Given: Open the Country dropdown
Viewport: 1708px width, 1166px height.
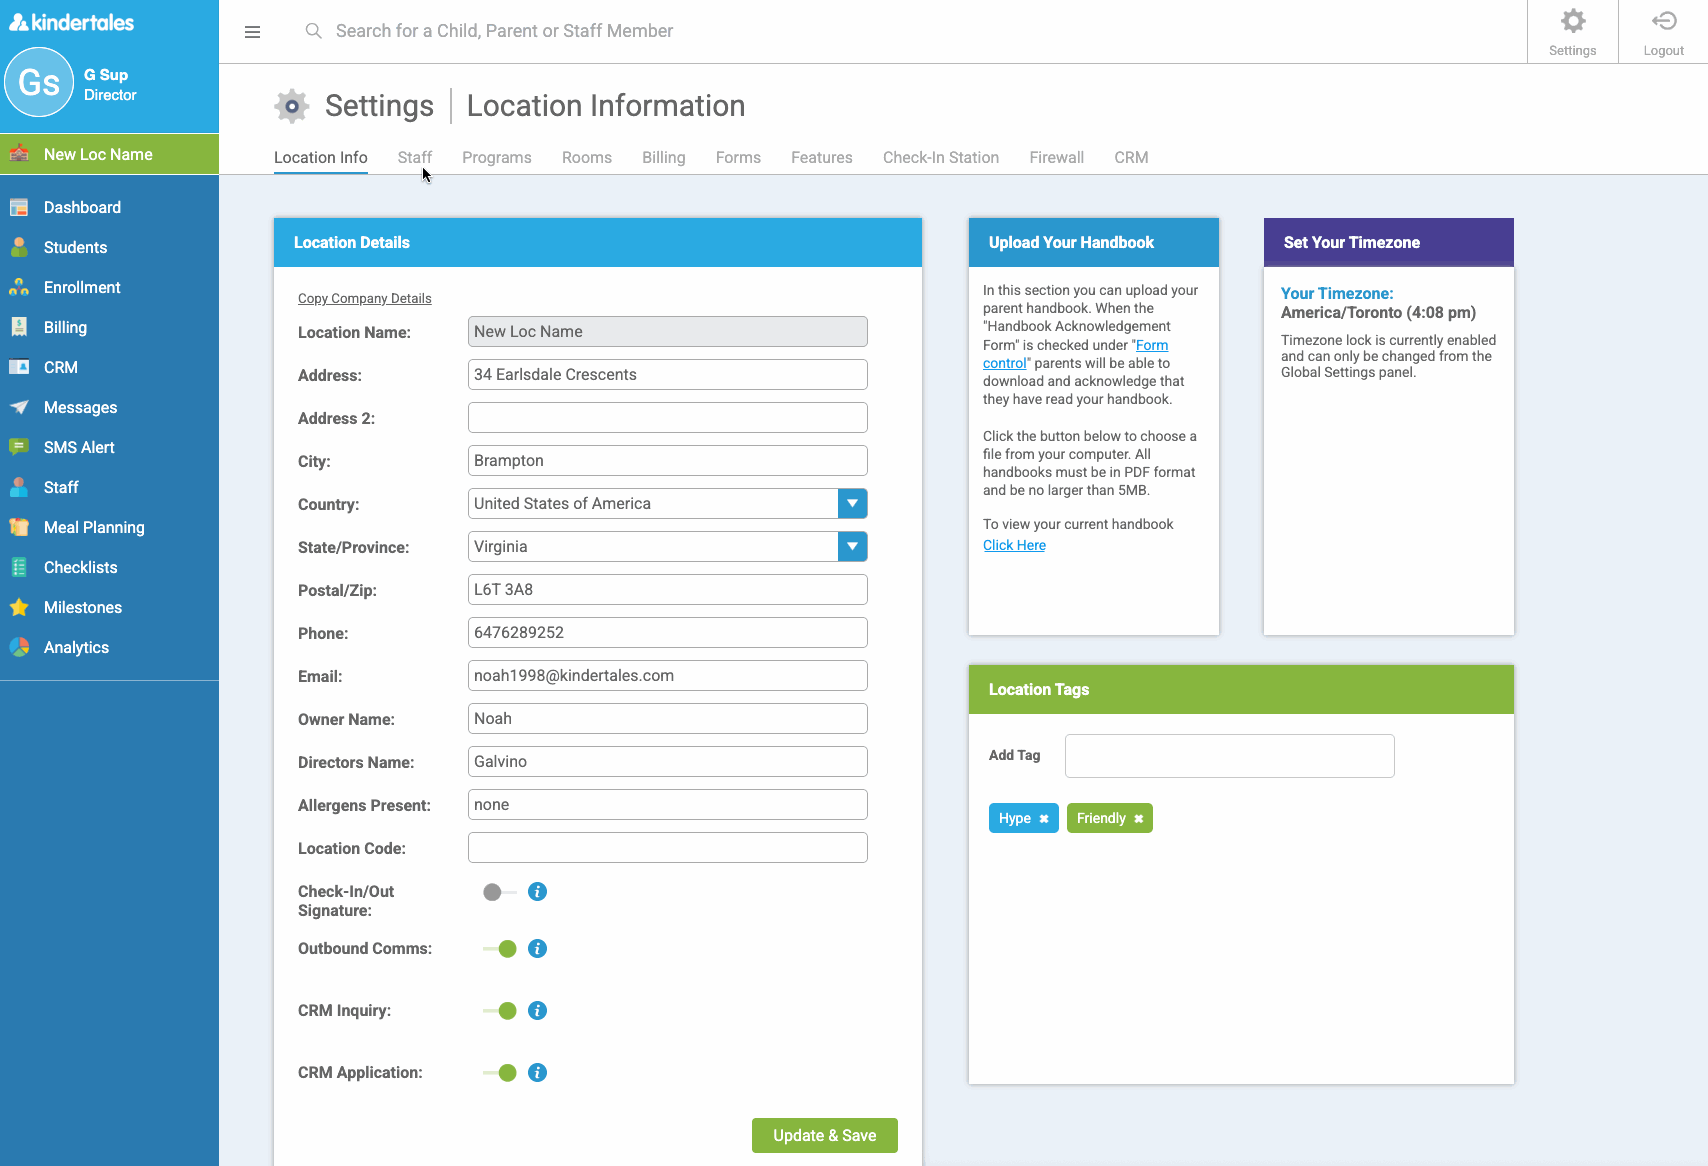Looking at the screenshot, I should pyautogui.click(x=667, y=503).
